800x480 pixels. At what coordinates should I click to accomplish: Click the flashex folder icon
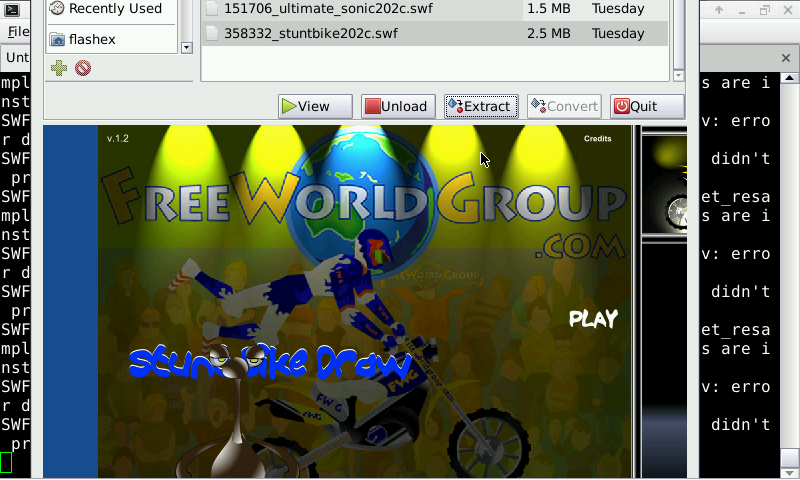coord(57,39)
